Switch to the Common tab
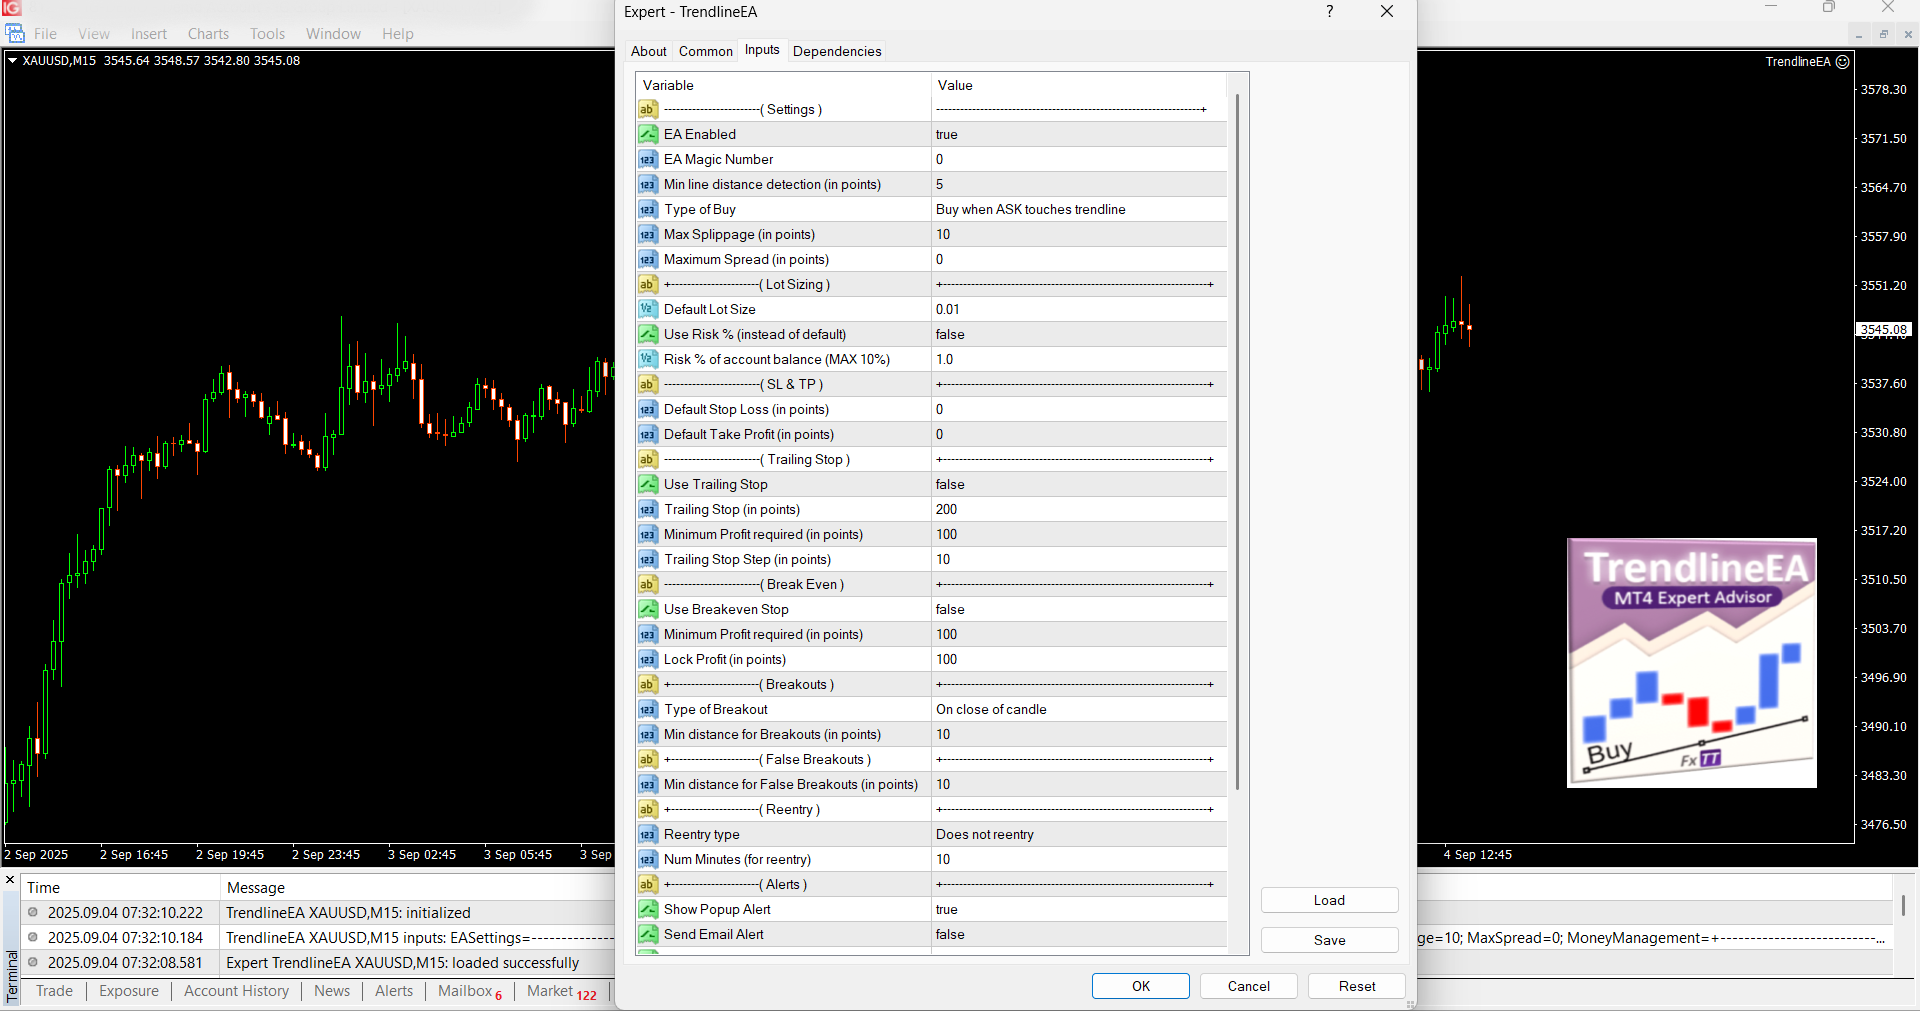Screen dimensions: 1920x1011 click(705, 51)
